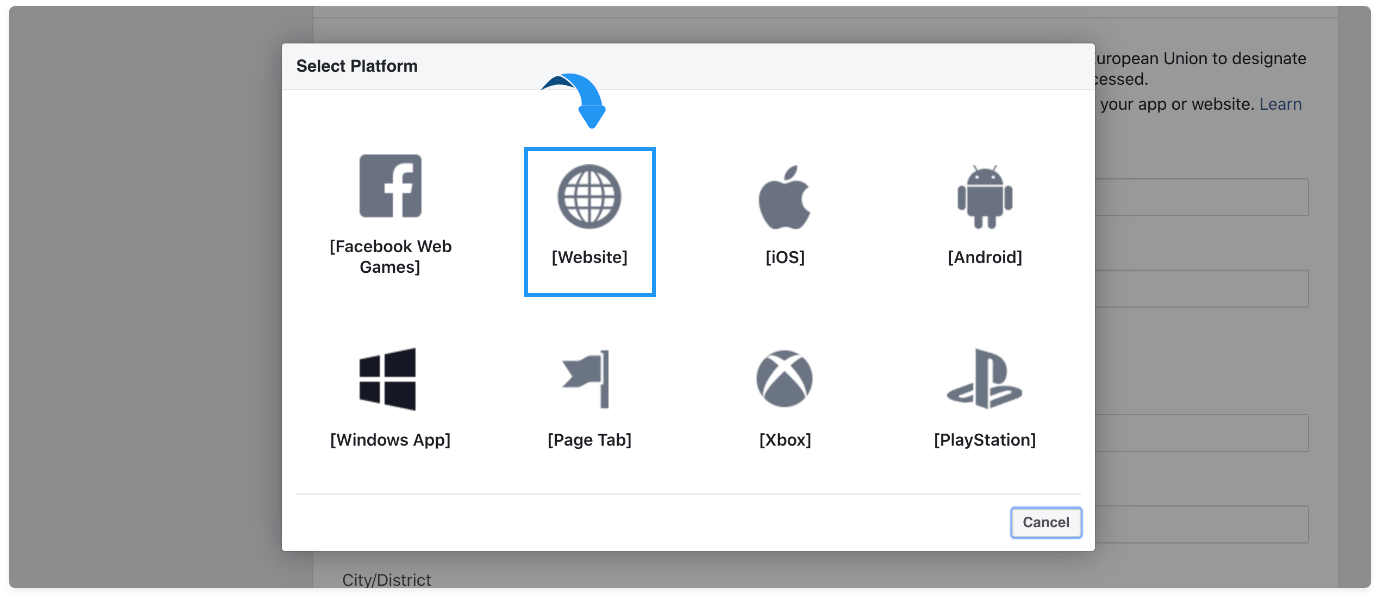This screenshot has width=1380, height=600.
Task: Focus the input field above City/District
Action: [x=1201, y=524]
